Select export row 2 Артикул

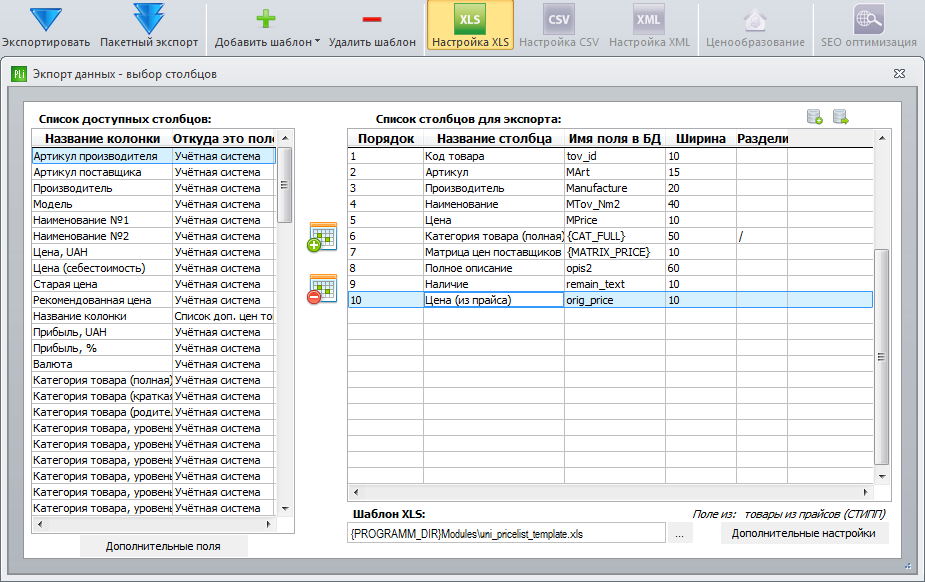[610, 172]
